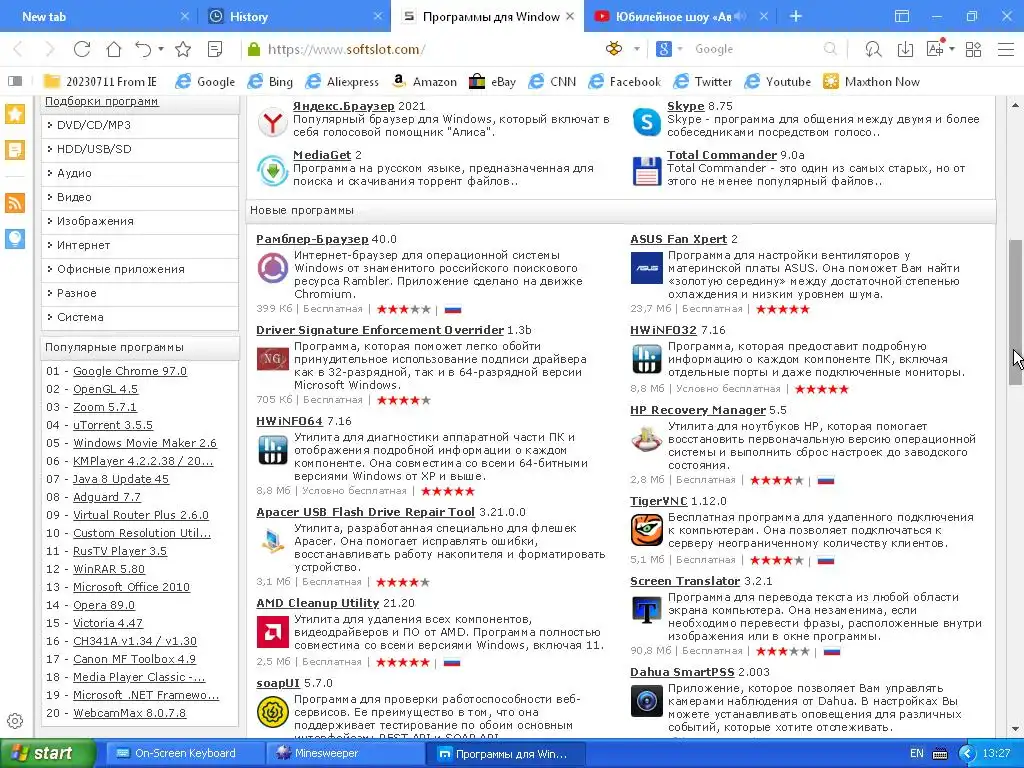
Task: Click the Screen Translator T icon
Action: pyautogui.click(x=647, y=610)
